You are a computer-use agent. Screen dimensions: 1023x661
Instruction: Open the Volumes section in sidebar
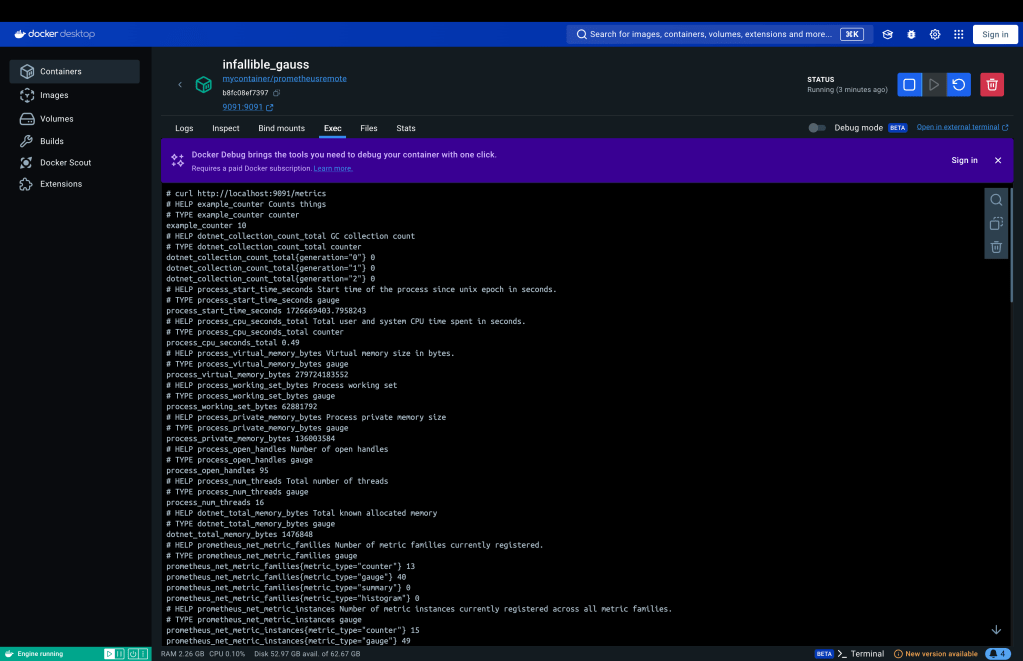click(x=74, y=119)
